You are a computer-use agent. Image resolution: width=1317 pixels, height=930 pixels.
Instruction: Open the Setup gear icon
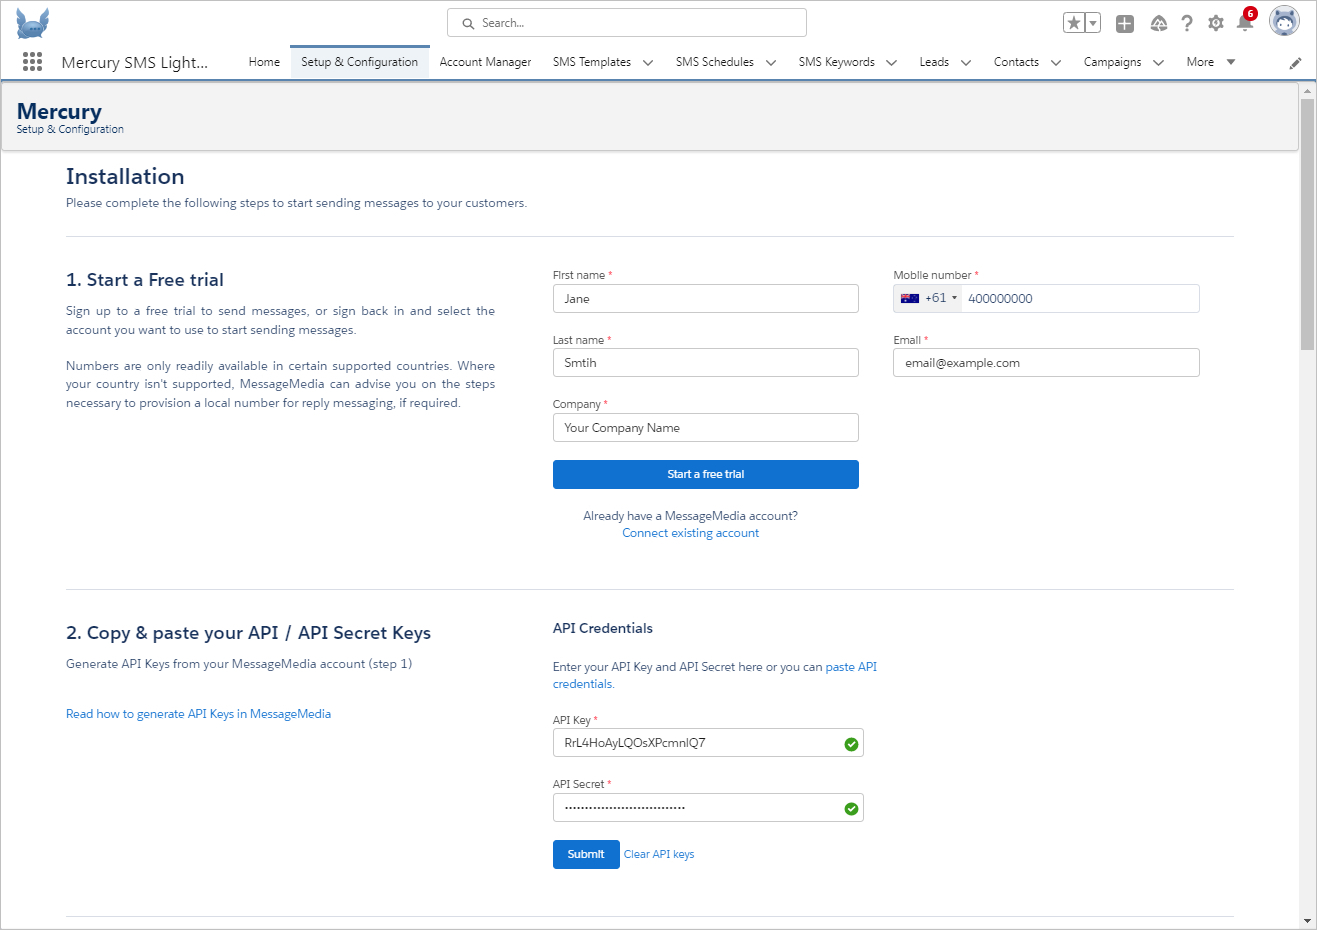click(1216, 23)
